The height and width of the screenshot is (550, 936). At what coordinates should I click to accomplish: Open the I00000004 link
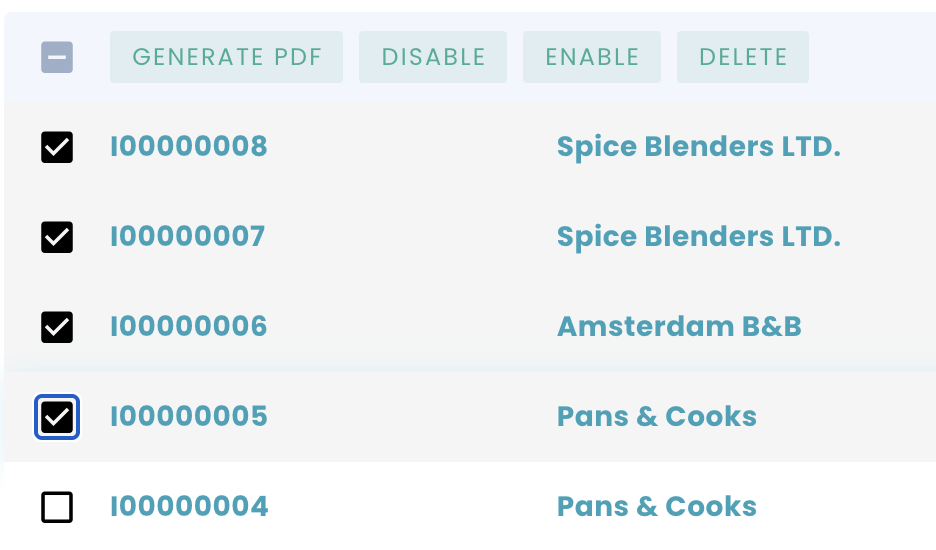coord(188,507)
